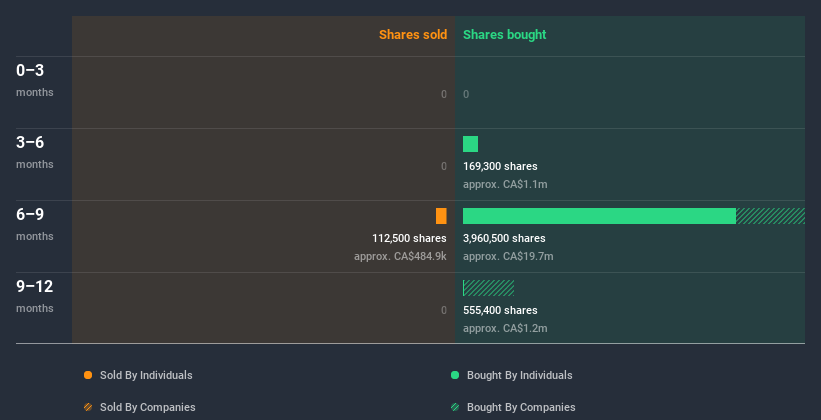Click the shares sold zero in 9–12 months row
This screenshot has height=420, width=821.
[444, 311]
